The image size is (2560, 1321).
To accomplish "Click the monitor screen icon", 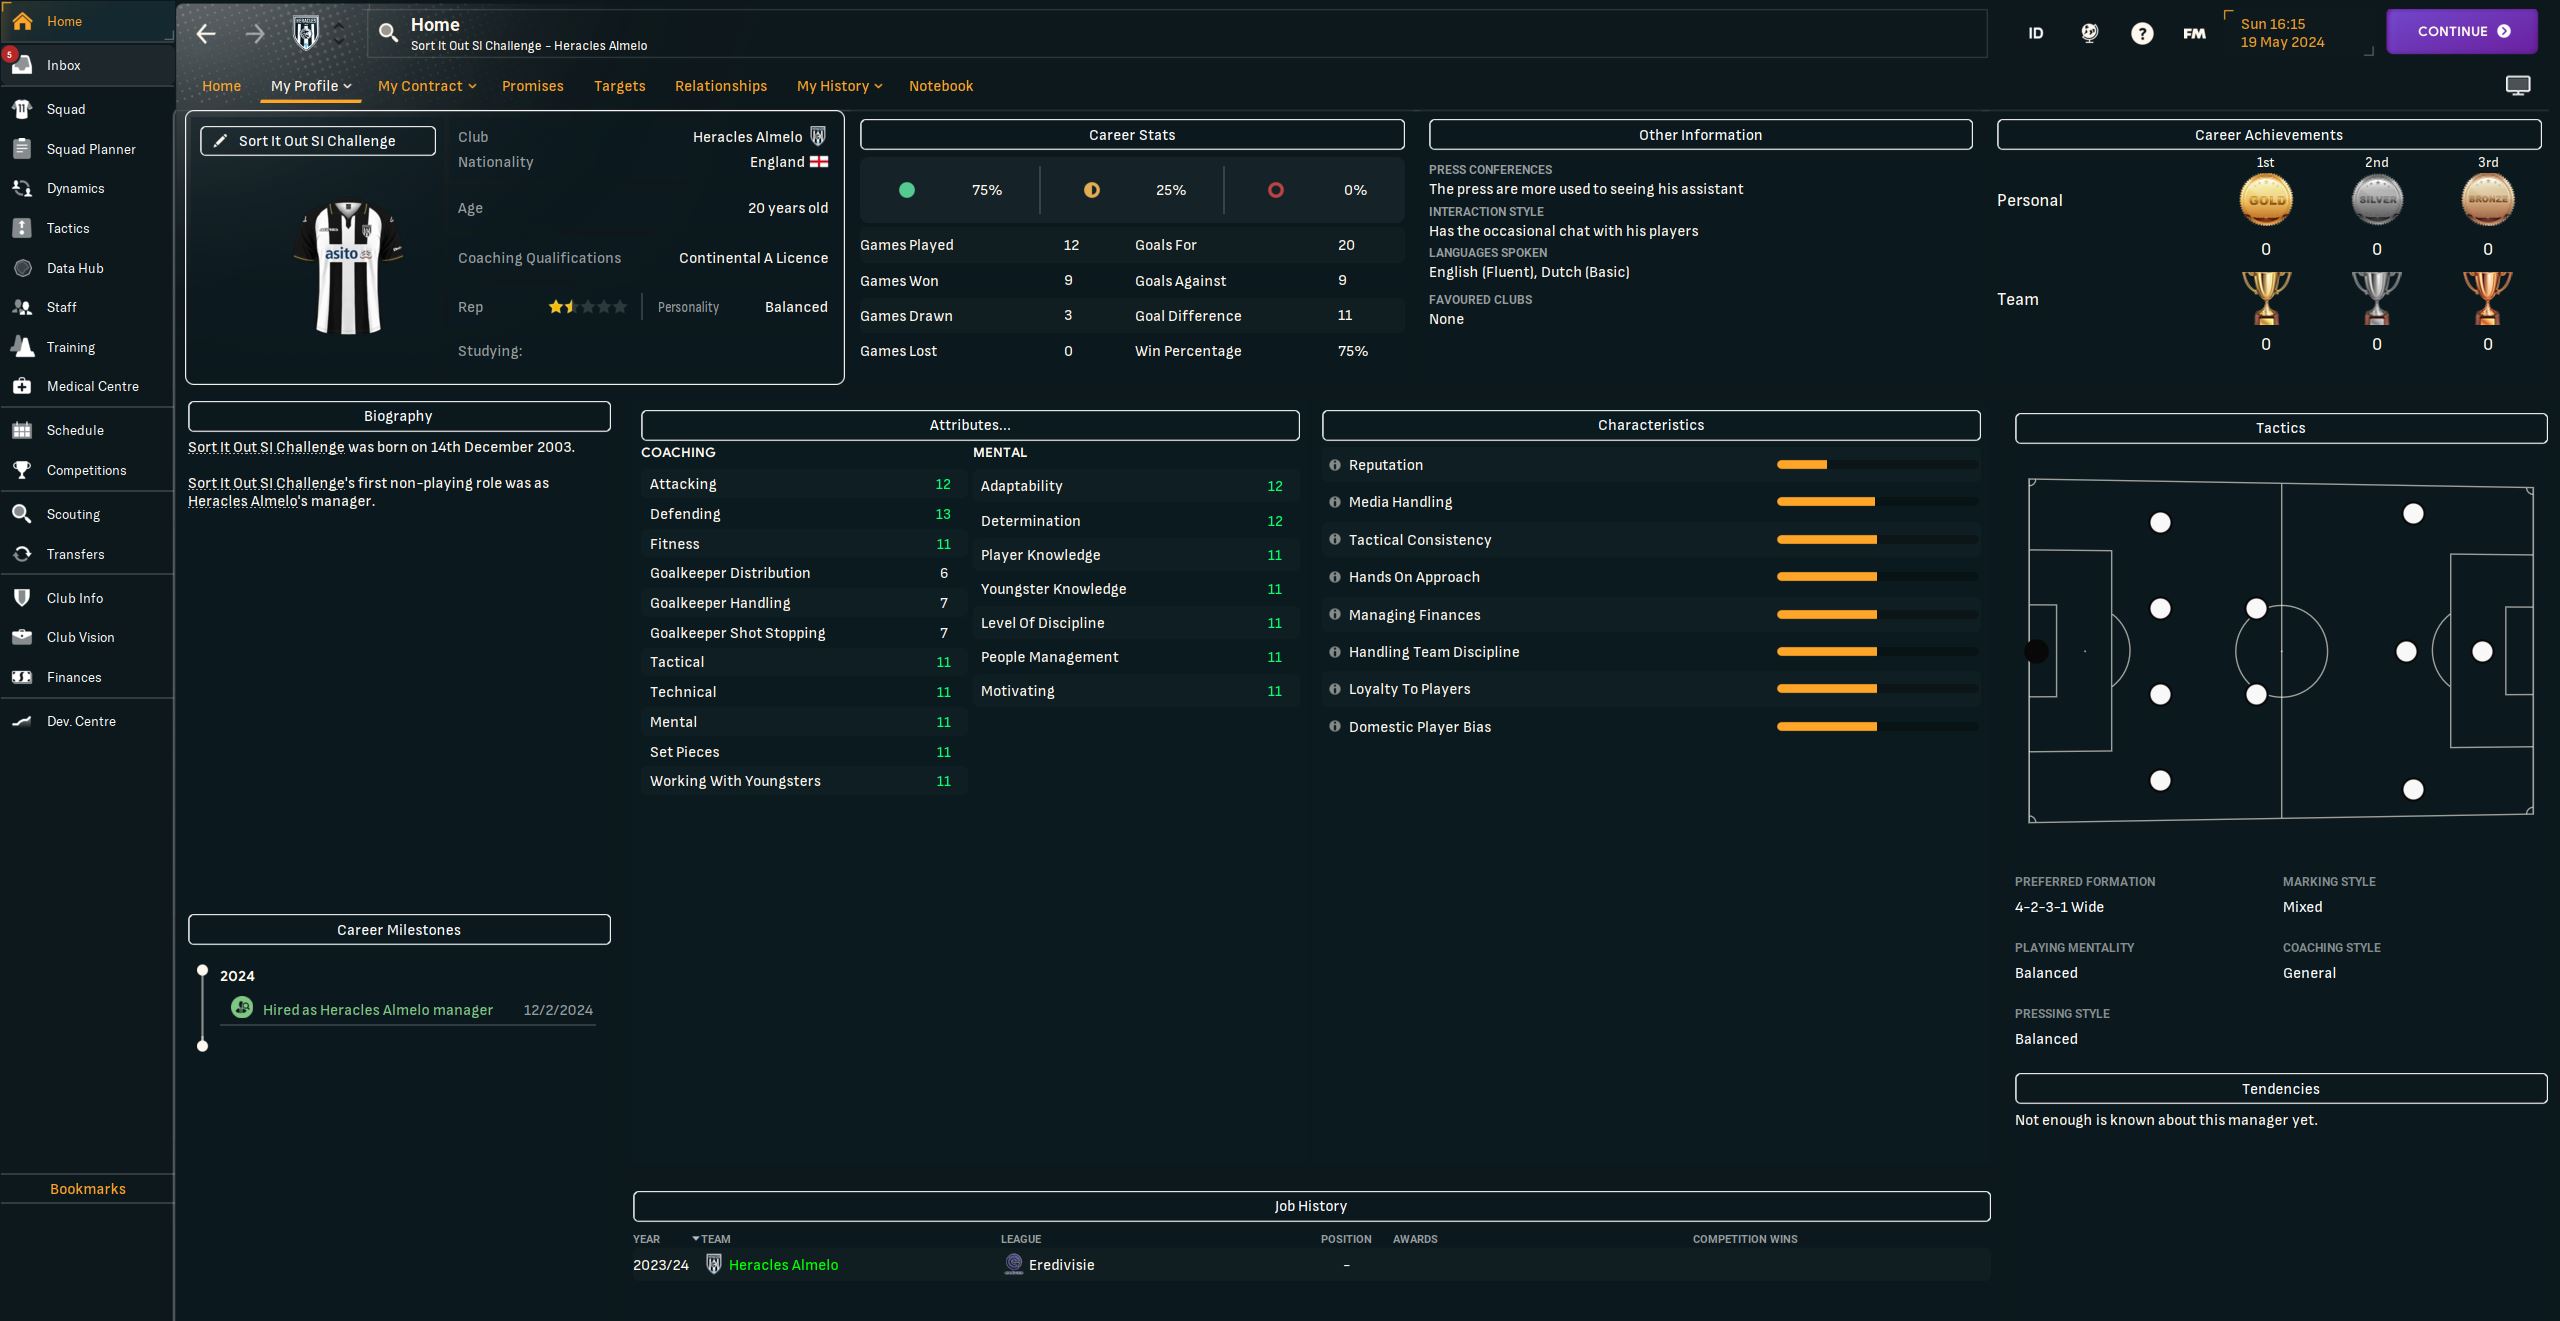I will click(2518, 85).
